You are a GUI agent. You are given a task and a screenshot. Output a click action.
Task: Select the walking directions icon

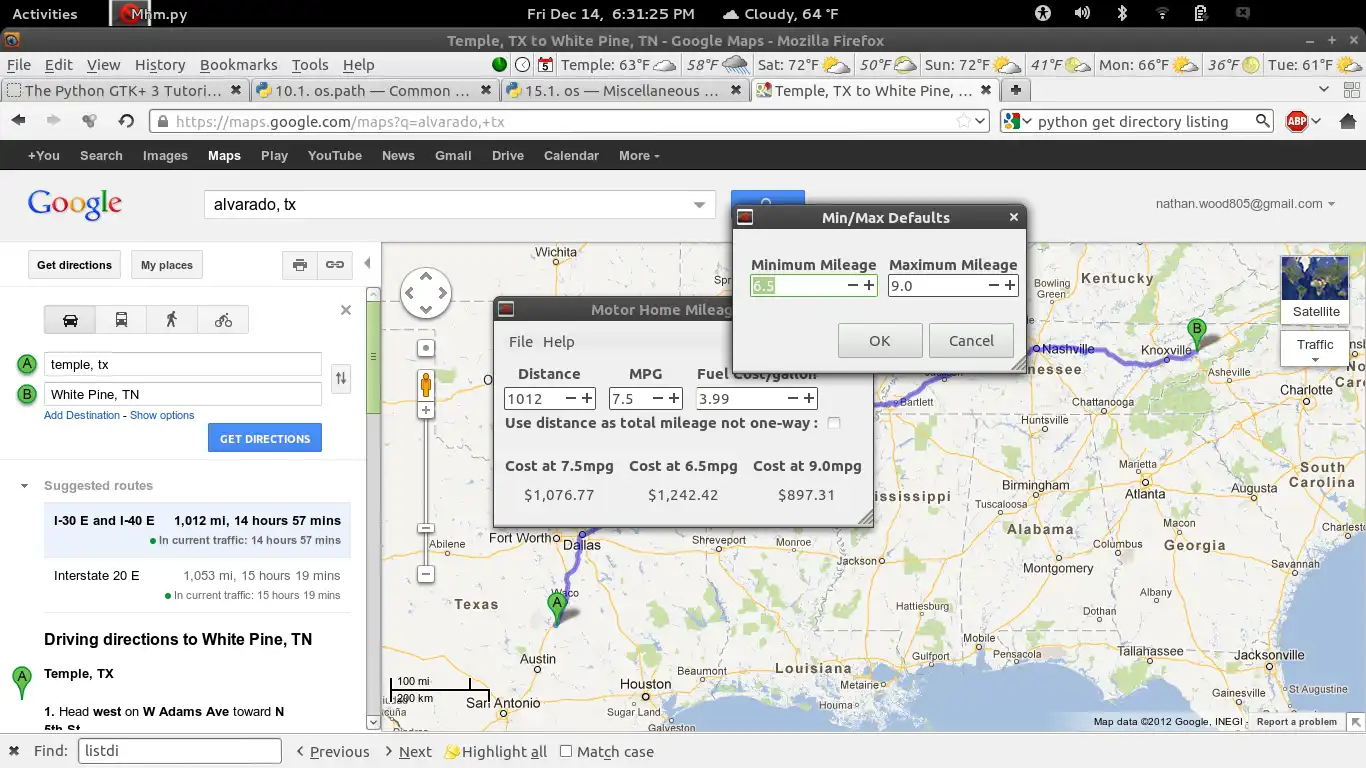point(172,320)
